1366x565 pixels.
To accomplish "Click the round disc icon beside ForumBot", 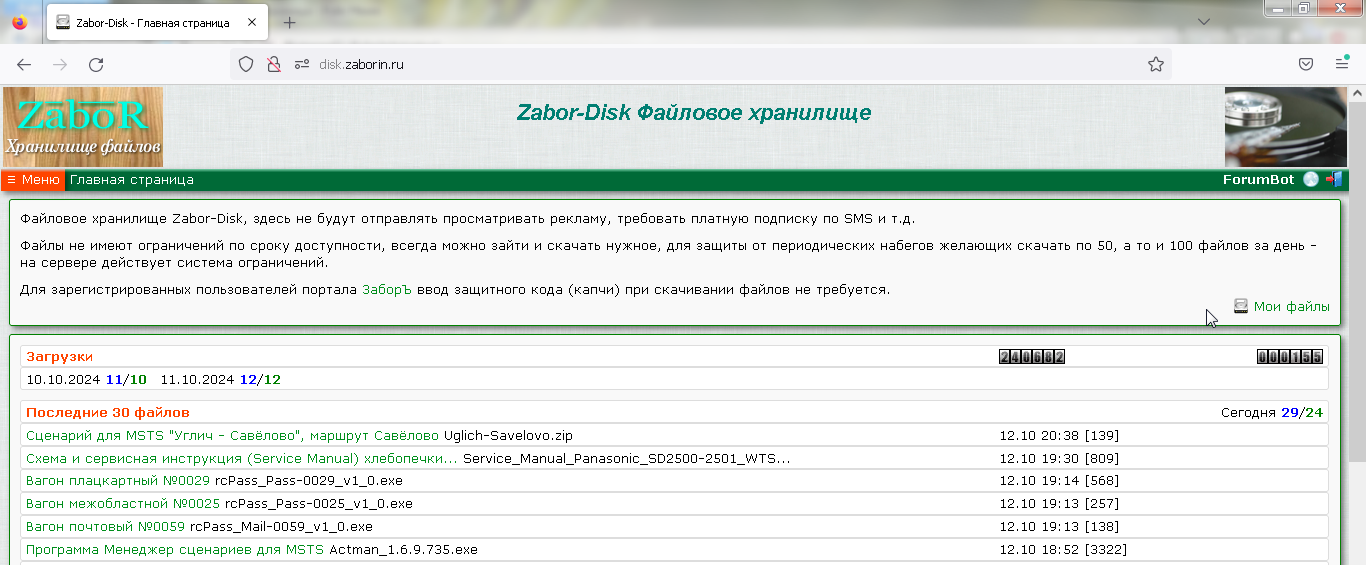I will click(1311, 180).
